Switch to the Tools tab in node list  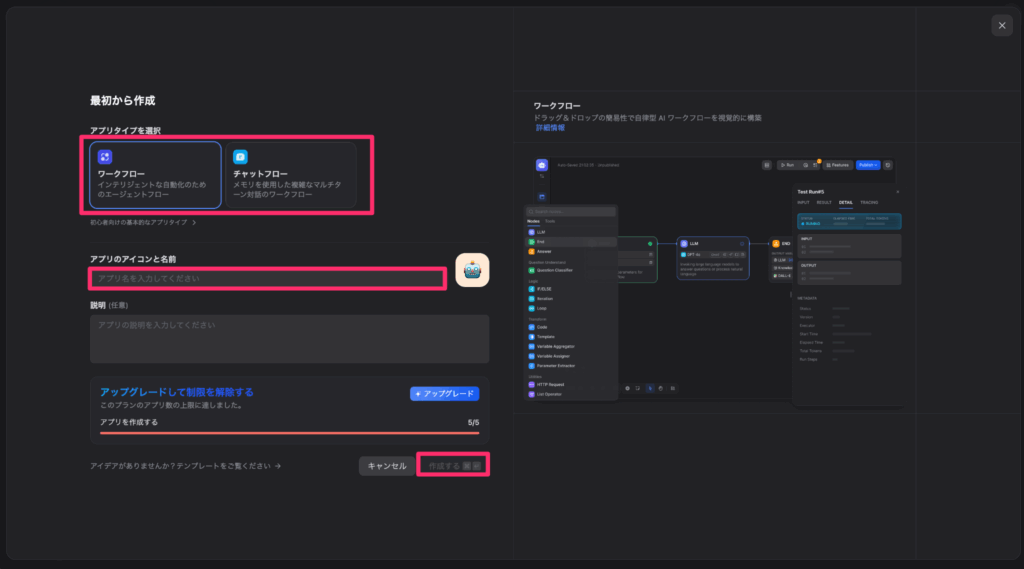(x=550, y=220)
